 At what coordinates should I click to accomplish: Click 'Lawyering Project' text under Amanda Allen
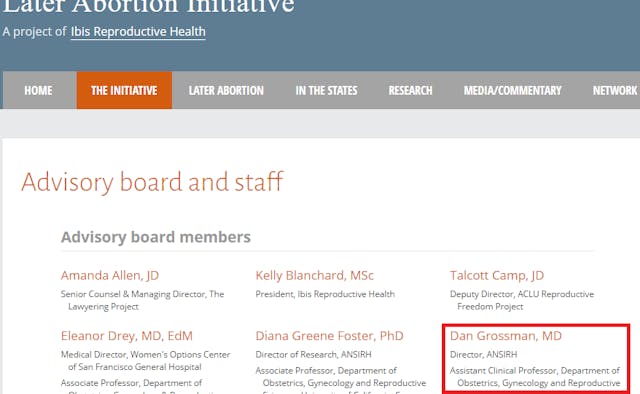click(103, 307)
